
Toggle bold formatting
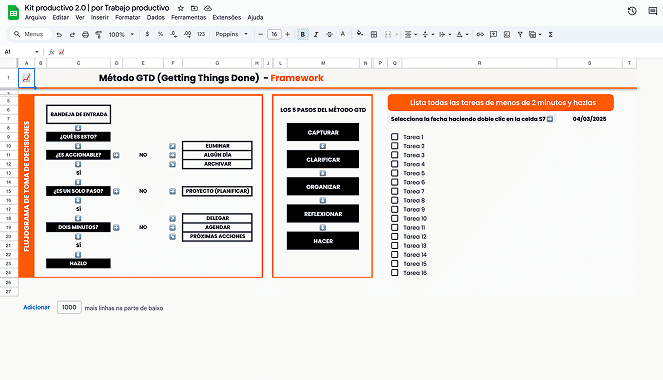click(x=302, y=34)
